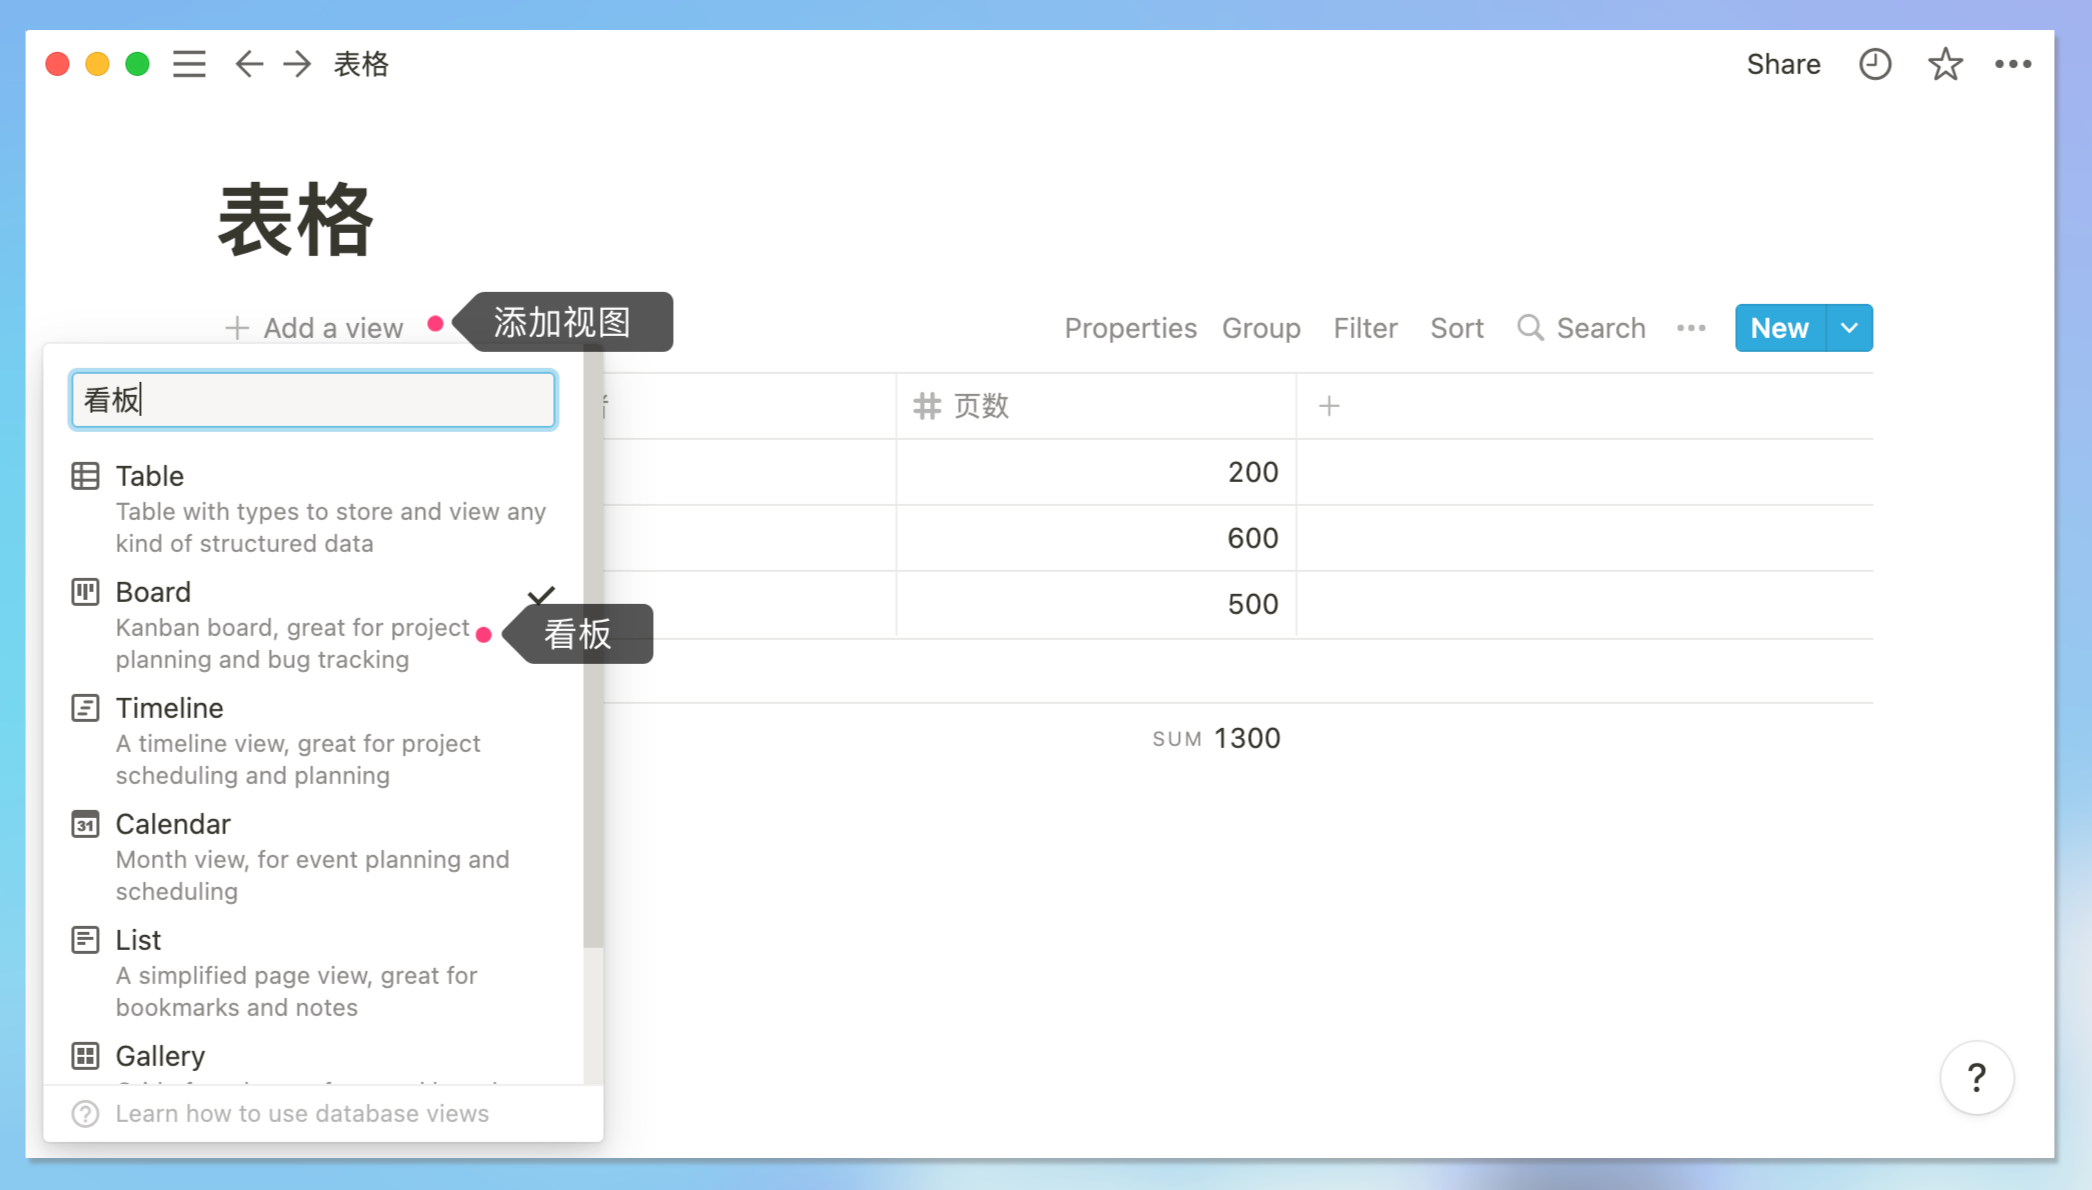Open page history clock icon

tap(1875, 64)
